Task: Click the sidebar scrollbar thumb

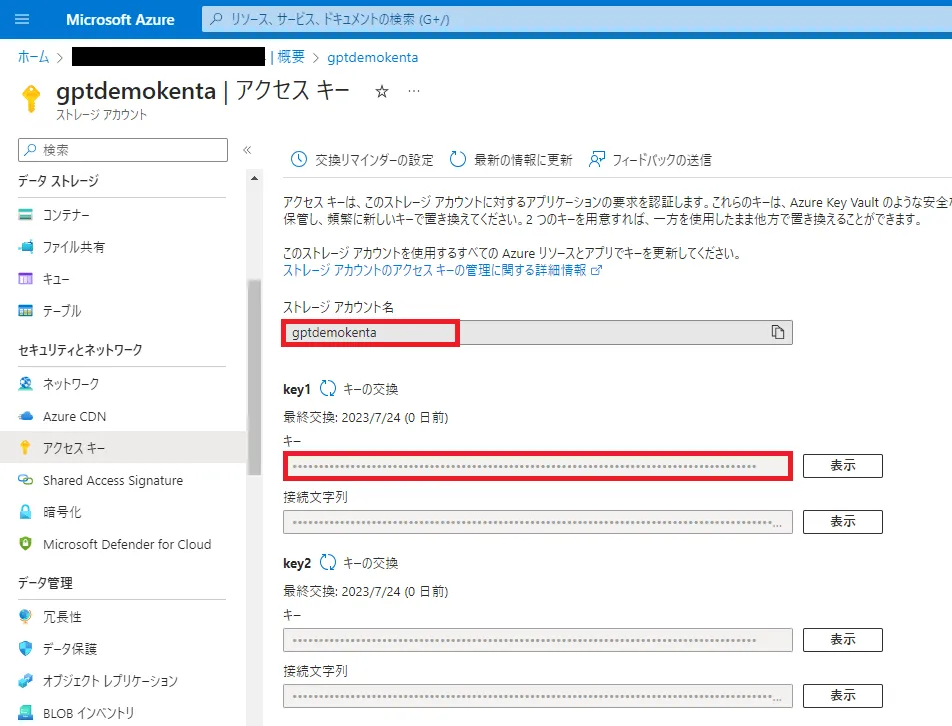Action: tap(254, 376)
